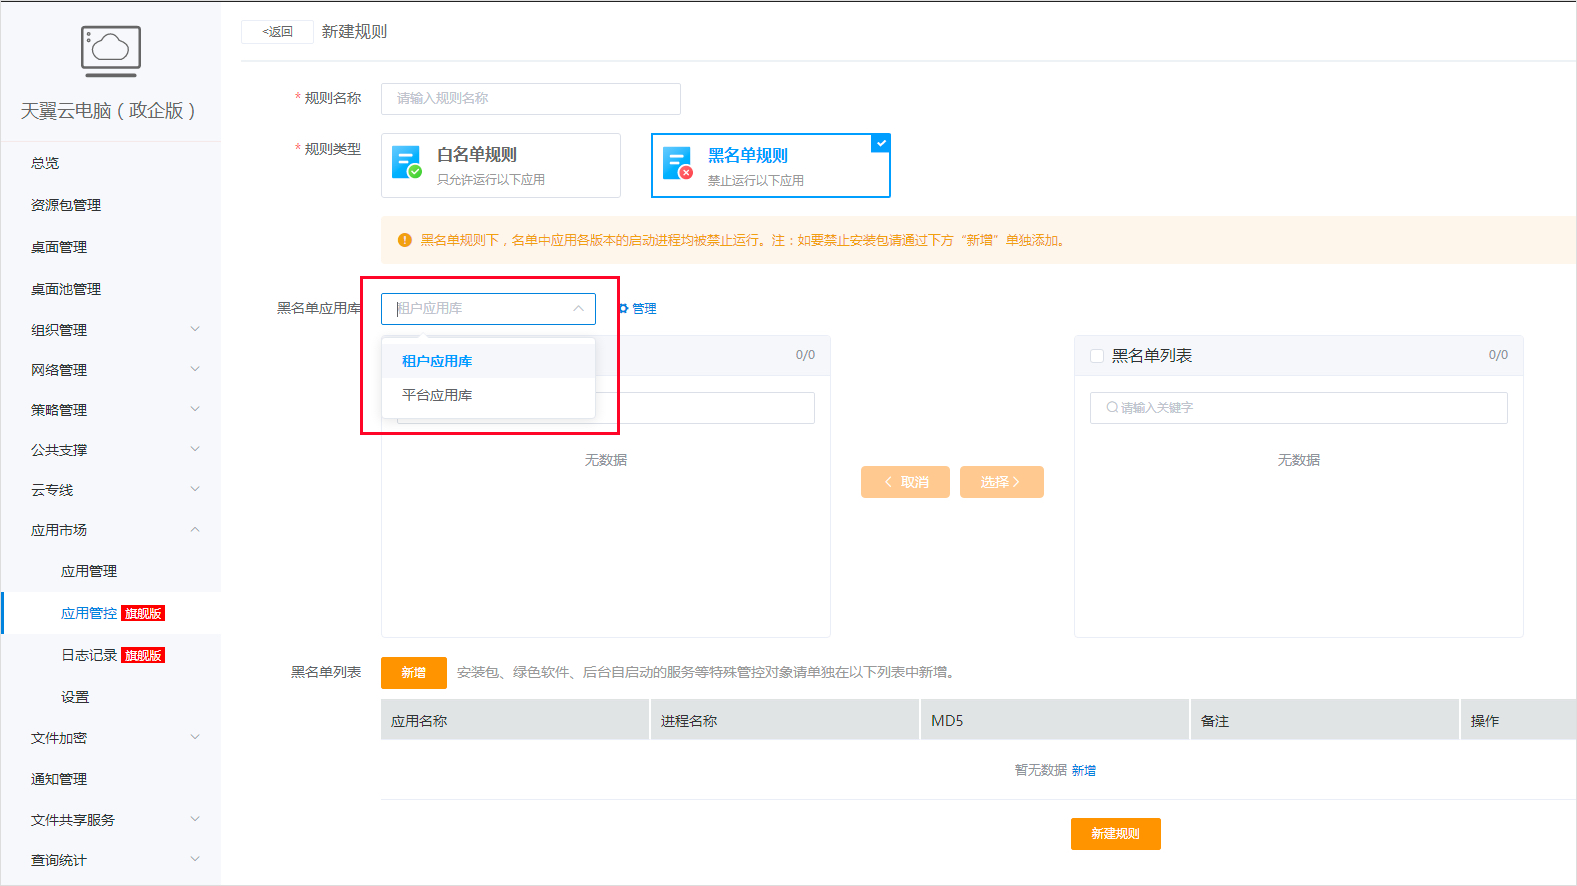Viewport: 1577px width, 886px height.
Task: Click the search icon in 黑名单列表 filter
Action: point(1112,408)
